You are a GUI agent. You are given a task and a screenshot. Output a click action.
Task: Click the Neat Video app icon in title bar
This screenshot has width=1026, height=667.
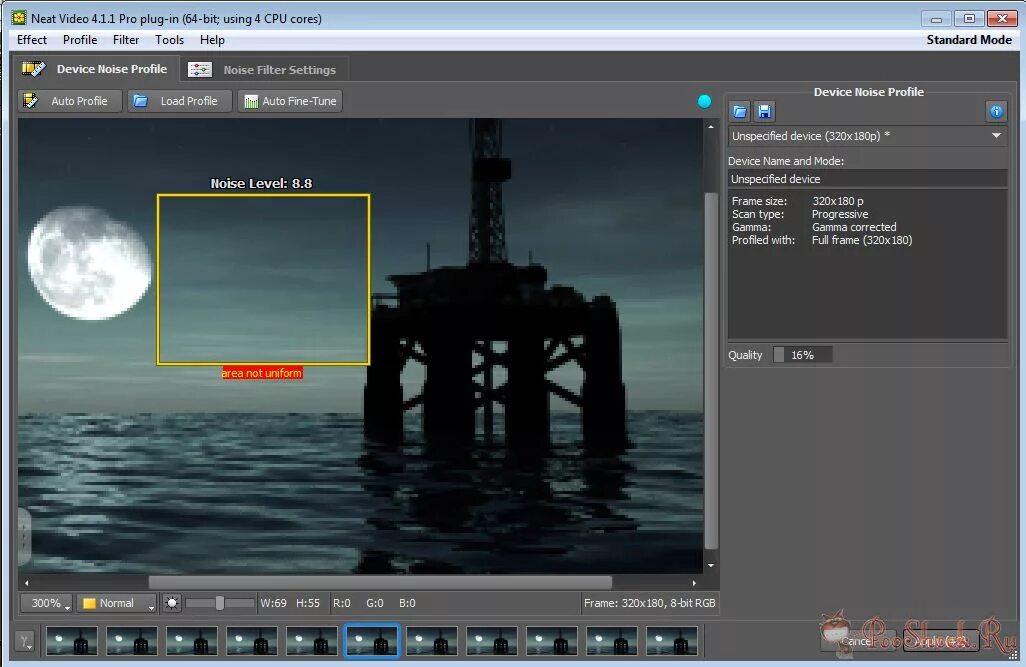coord(19,18)
